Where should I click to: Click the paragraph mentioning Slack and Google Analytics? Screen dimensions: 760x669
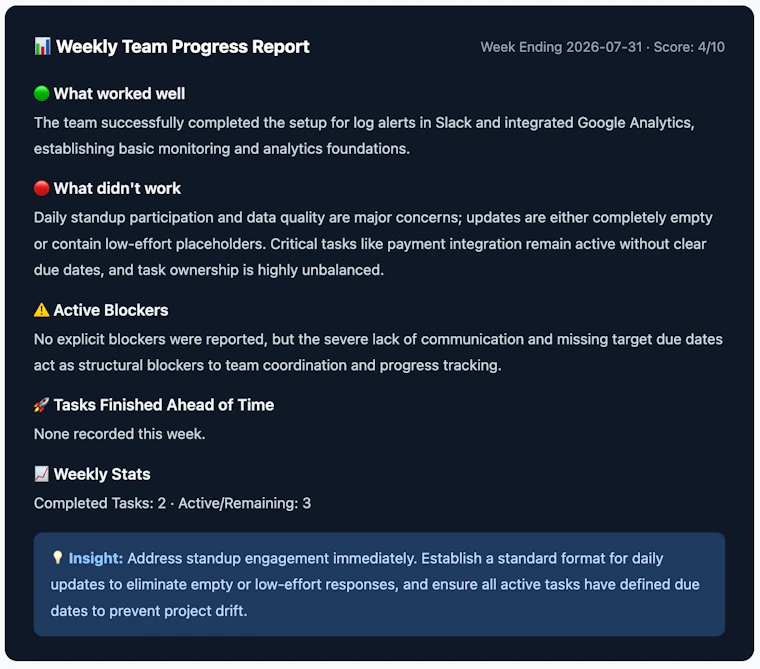pyautogui.click(x=364, y=136)
